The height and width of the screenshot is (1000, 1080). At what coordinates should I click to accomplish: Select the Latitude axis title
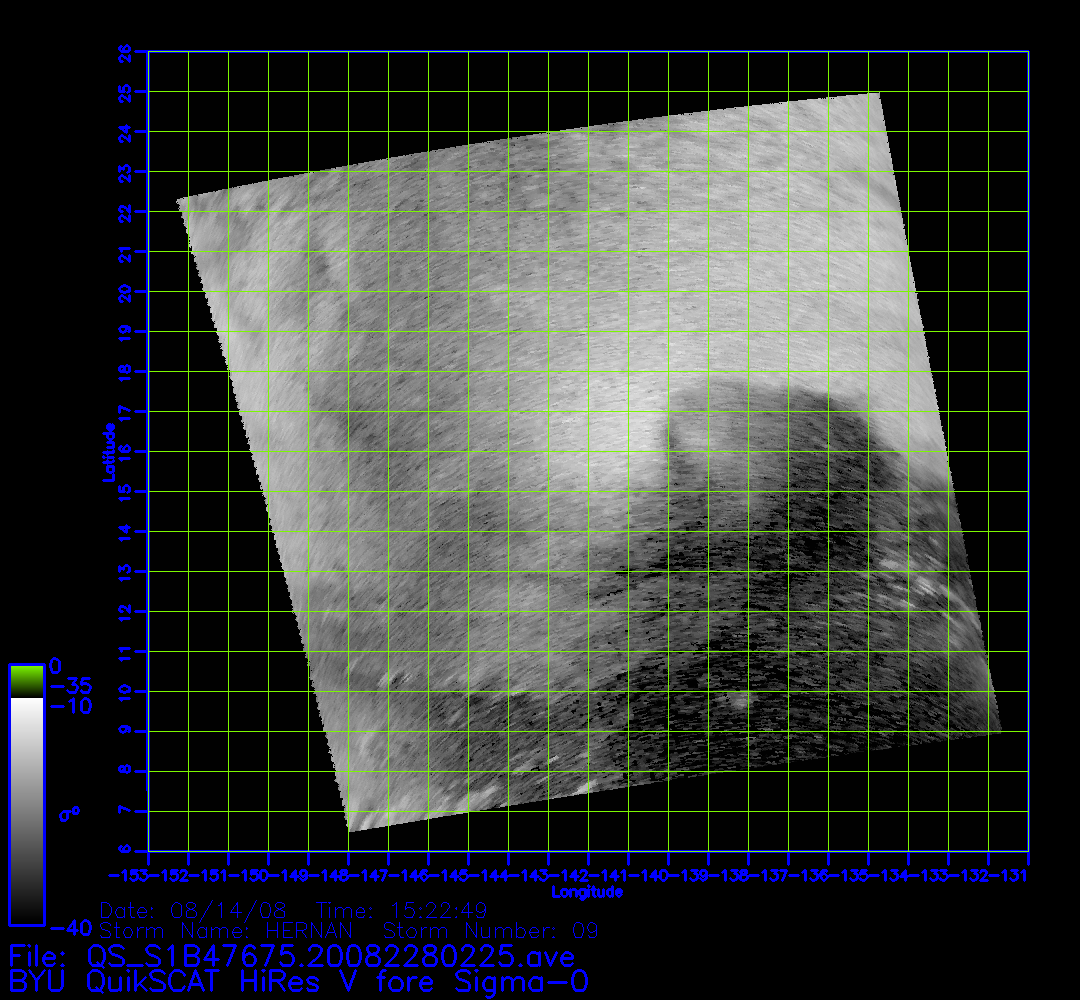[106, 452]
